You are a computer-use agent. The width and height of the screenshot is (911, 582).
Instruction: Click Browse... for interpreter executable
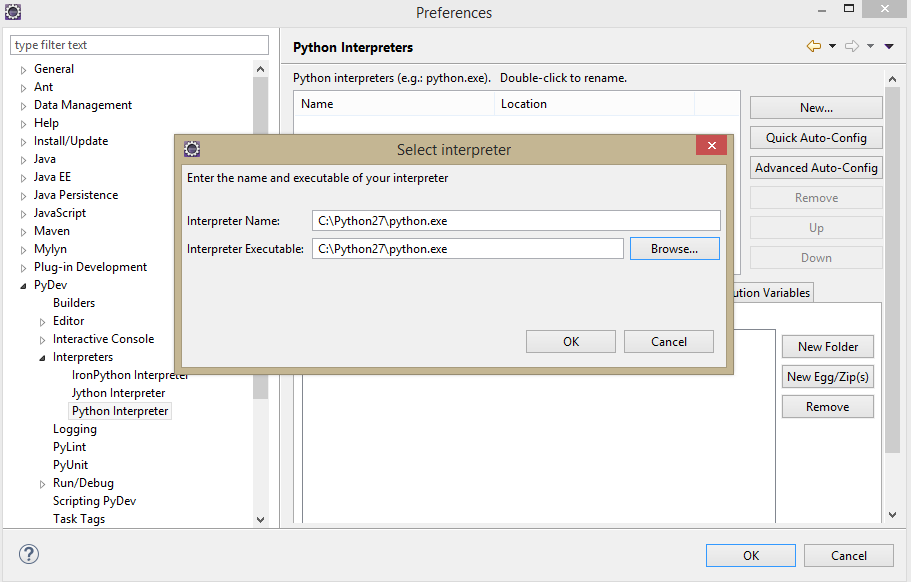click(x=675, y=249)
